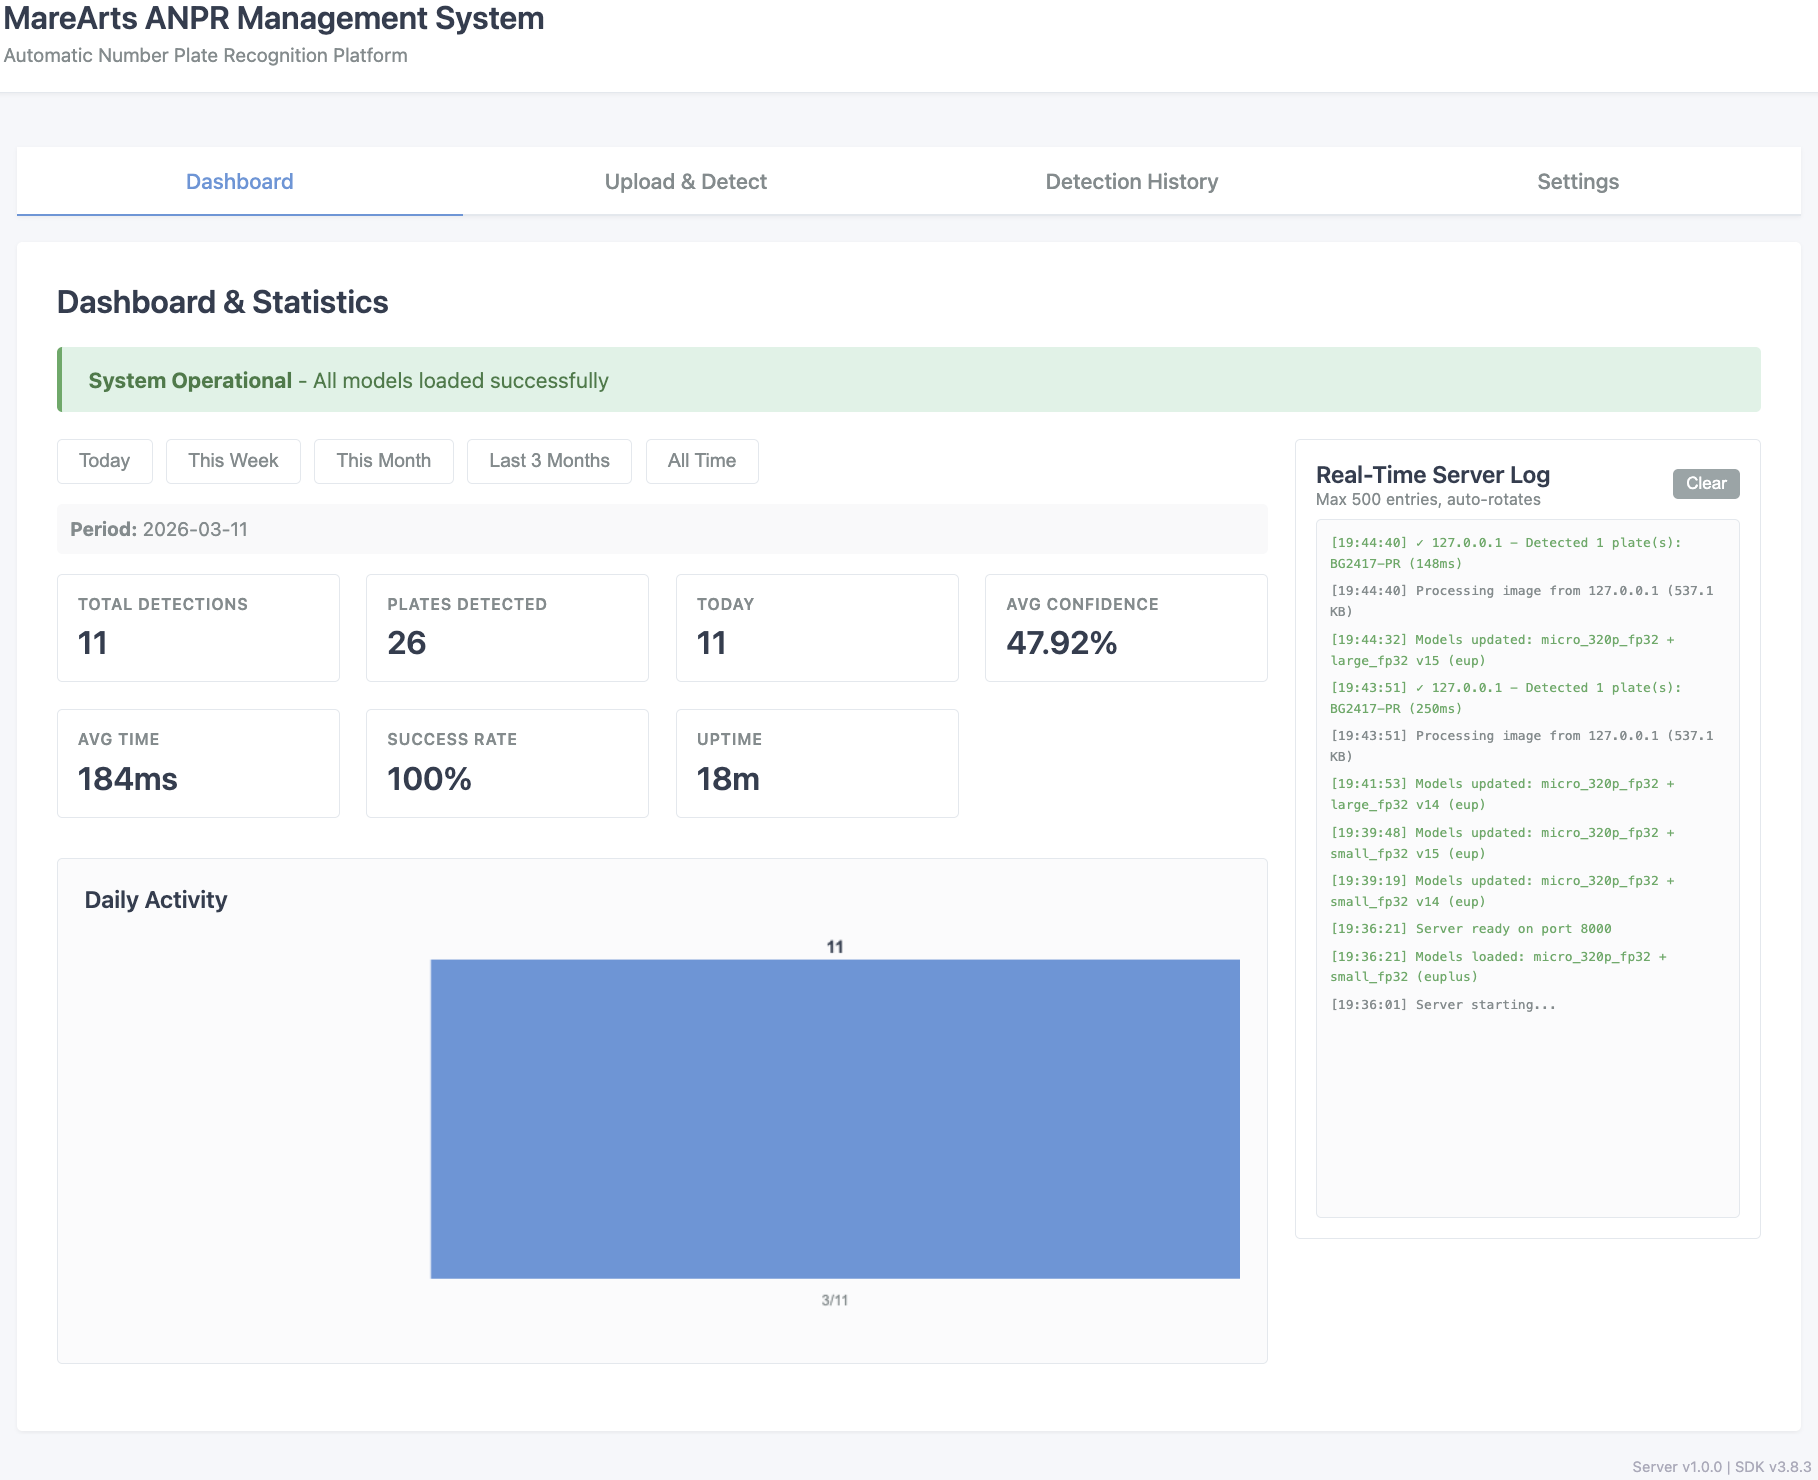Click the Success Rate card showing 100%
Image resolution: width=1818 pixels, height=1480 pixels.
[x=507, y=762]
